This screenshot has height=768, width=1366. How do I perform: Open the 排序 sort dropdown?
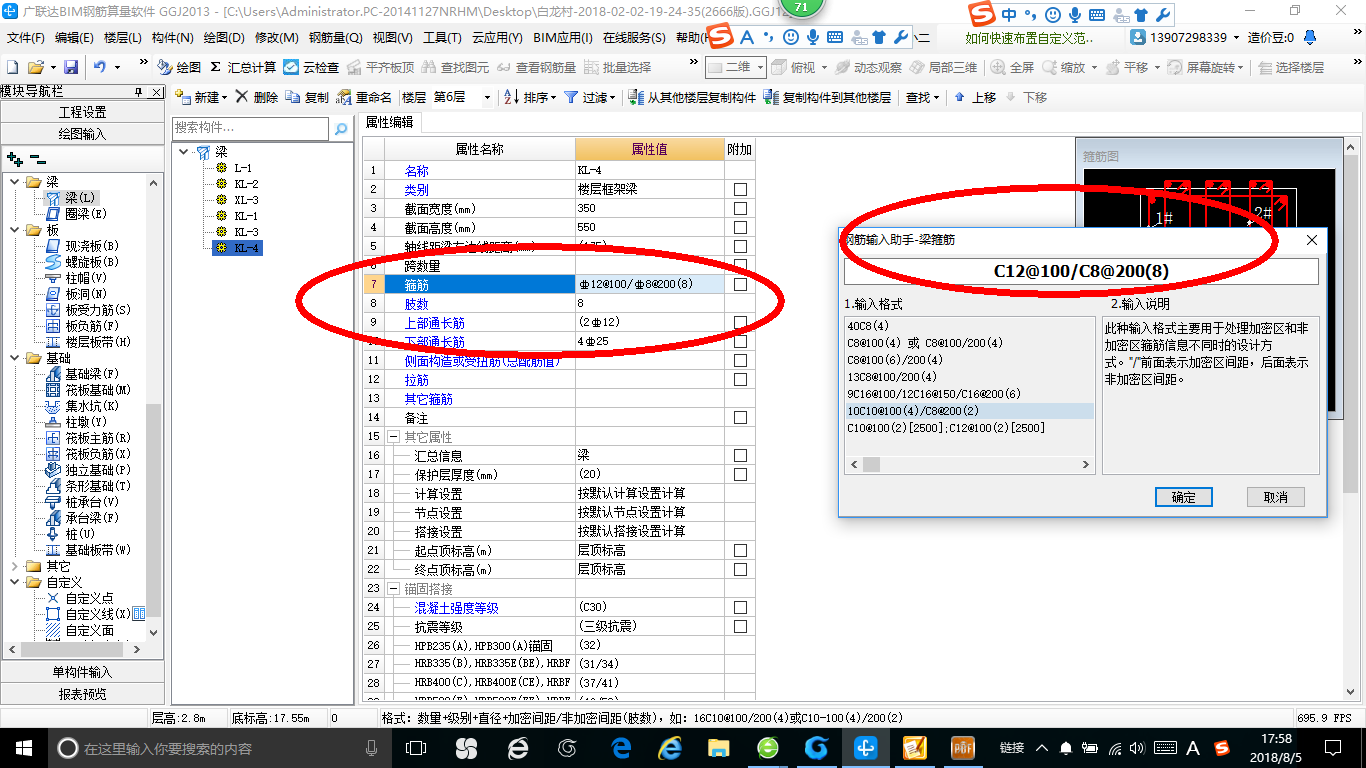pos(555,98)
